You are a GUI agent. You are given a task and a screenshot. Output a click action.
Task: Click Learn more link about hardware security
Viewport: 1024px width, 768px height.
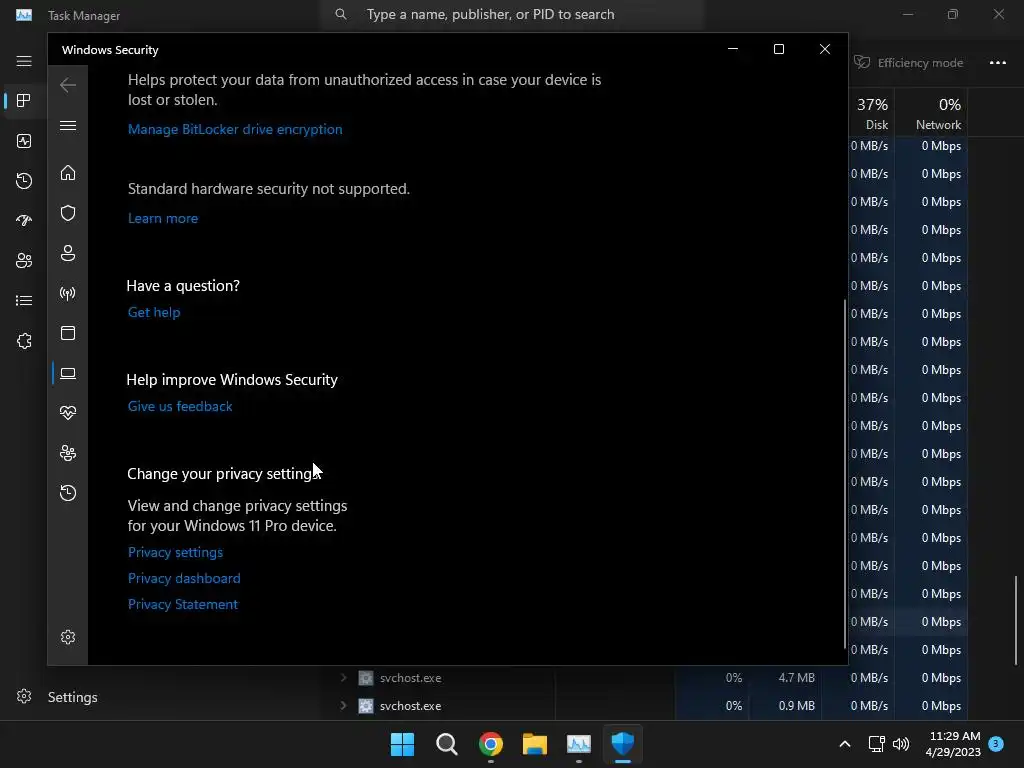163,218
